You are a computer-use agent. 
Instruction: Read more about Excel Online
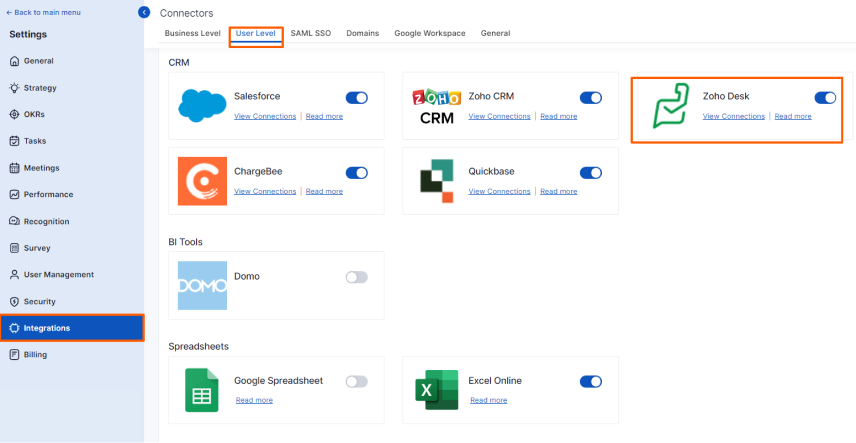(489, 400)
